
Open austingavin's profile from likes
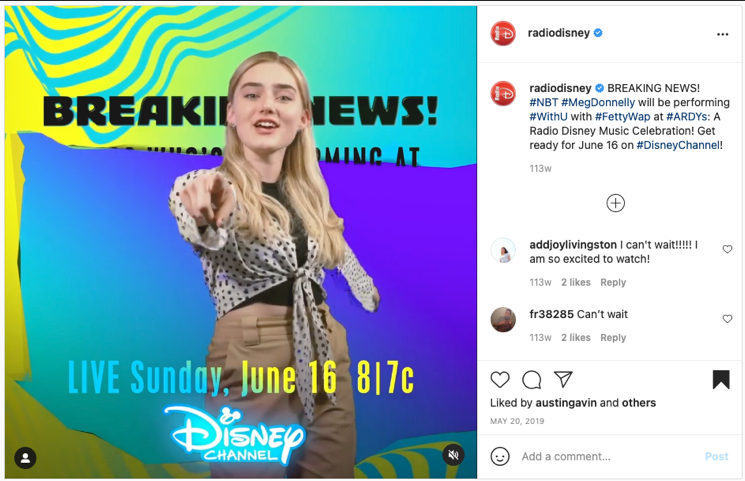tap(566, 403)
